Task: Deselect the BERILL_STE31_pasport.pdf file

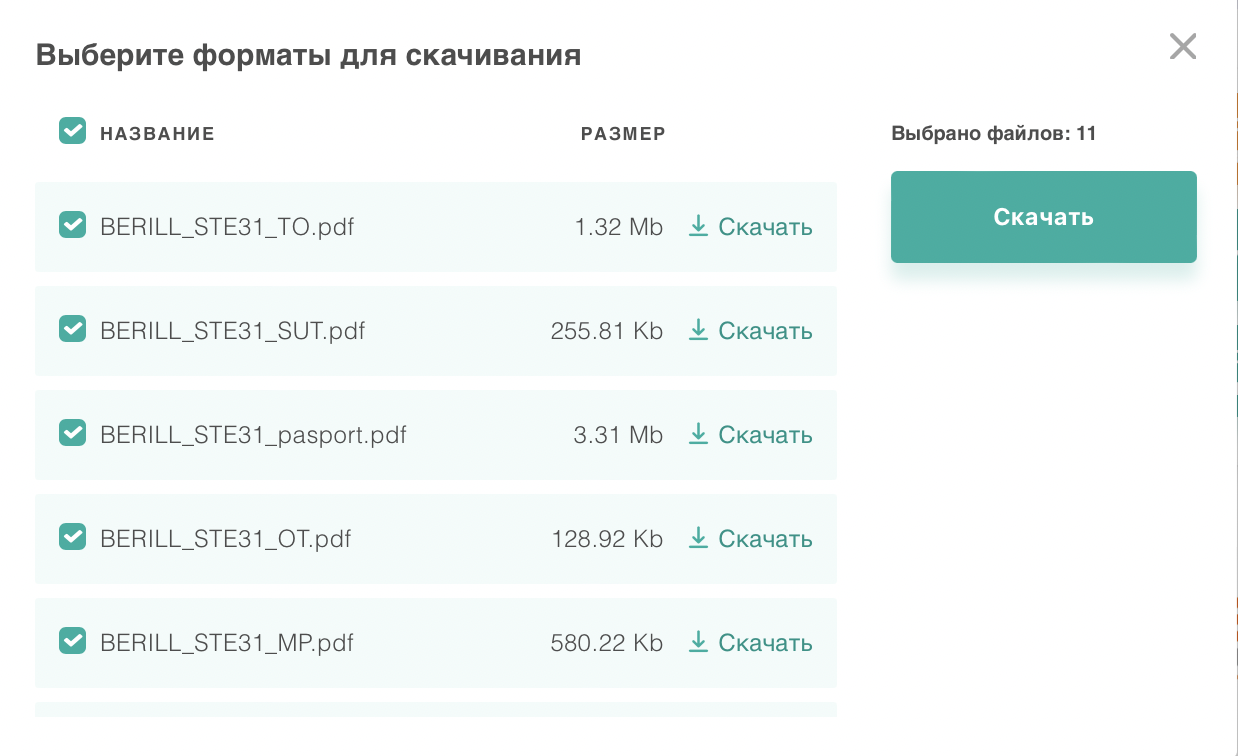Action: (72, 433)
